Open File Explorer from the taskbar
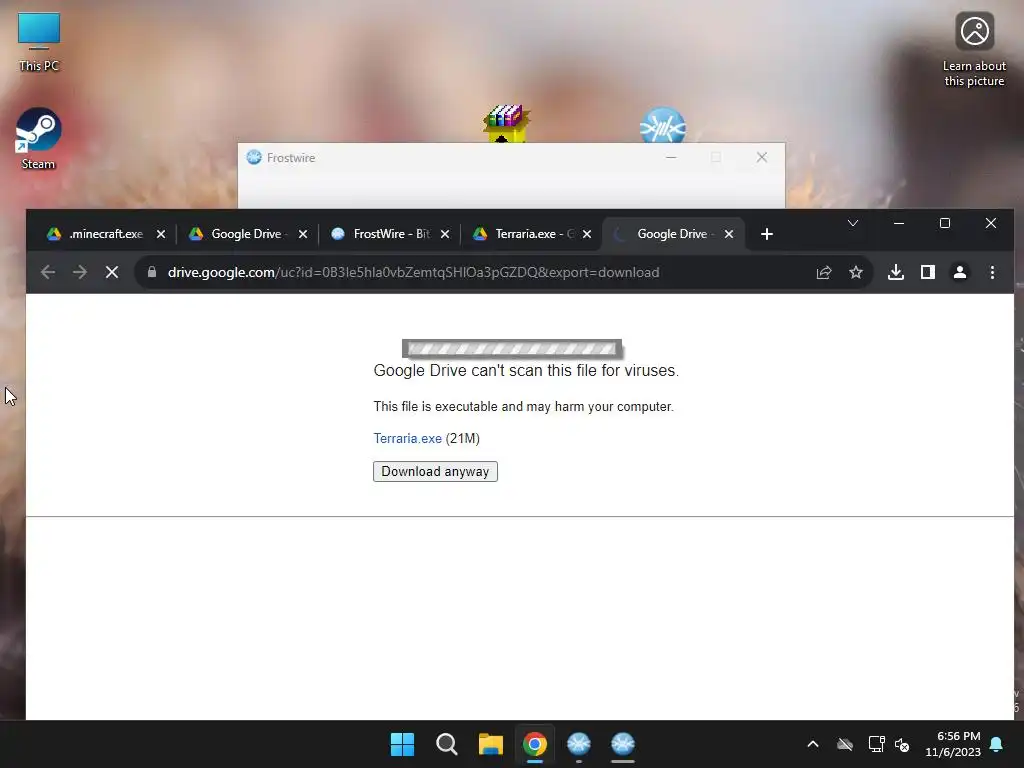Image resolution: width=1024 pixels, height=768 pixels. click(x=490, y=744)
